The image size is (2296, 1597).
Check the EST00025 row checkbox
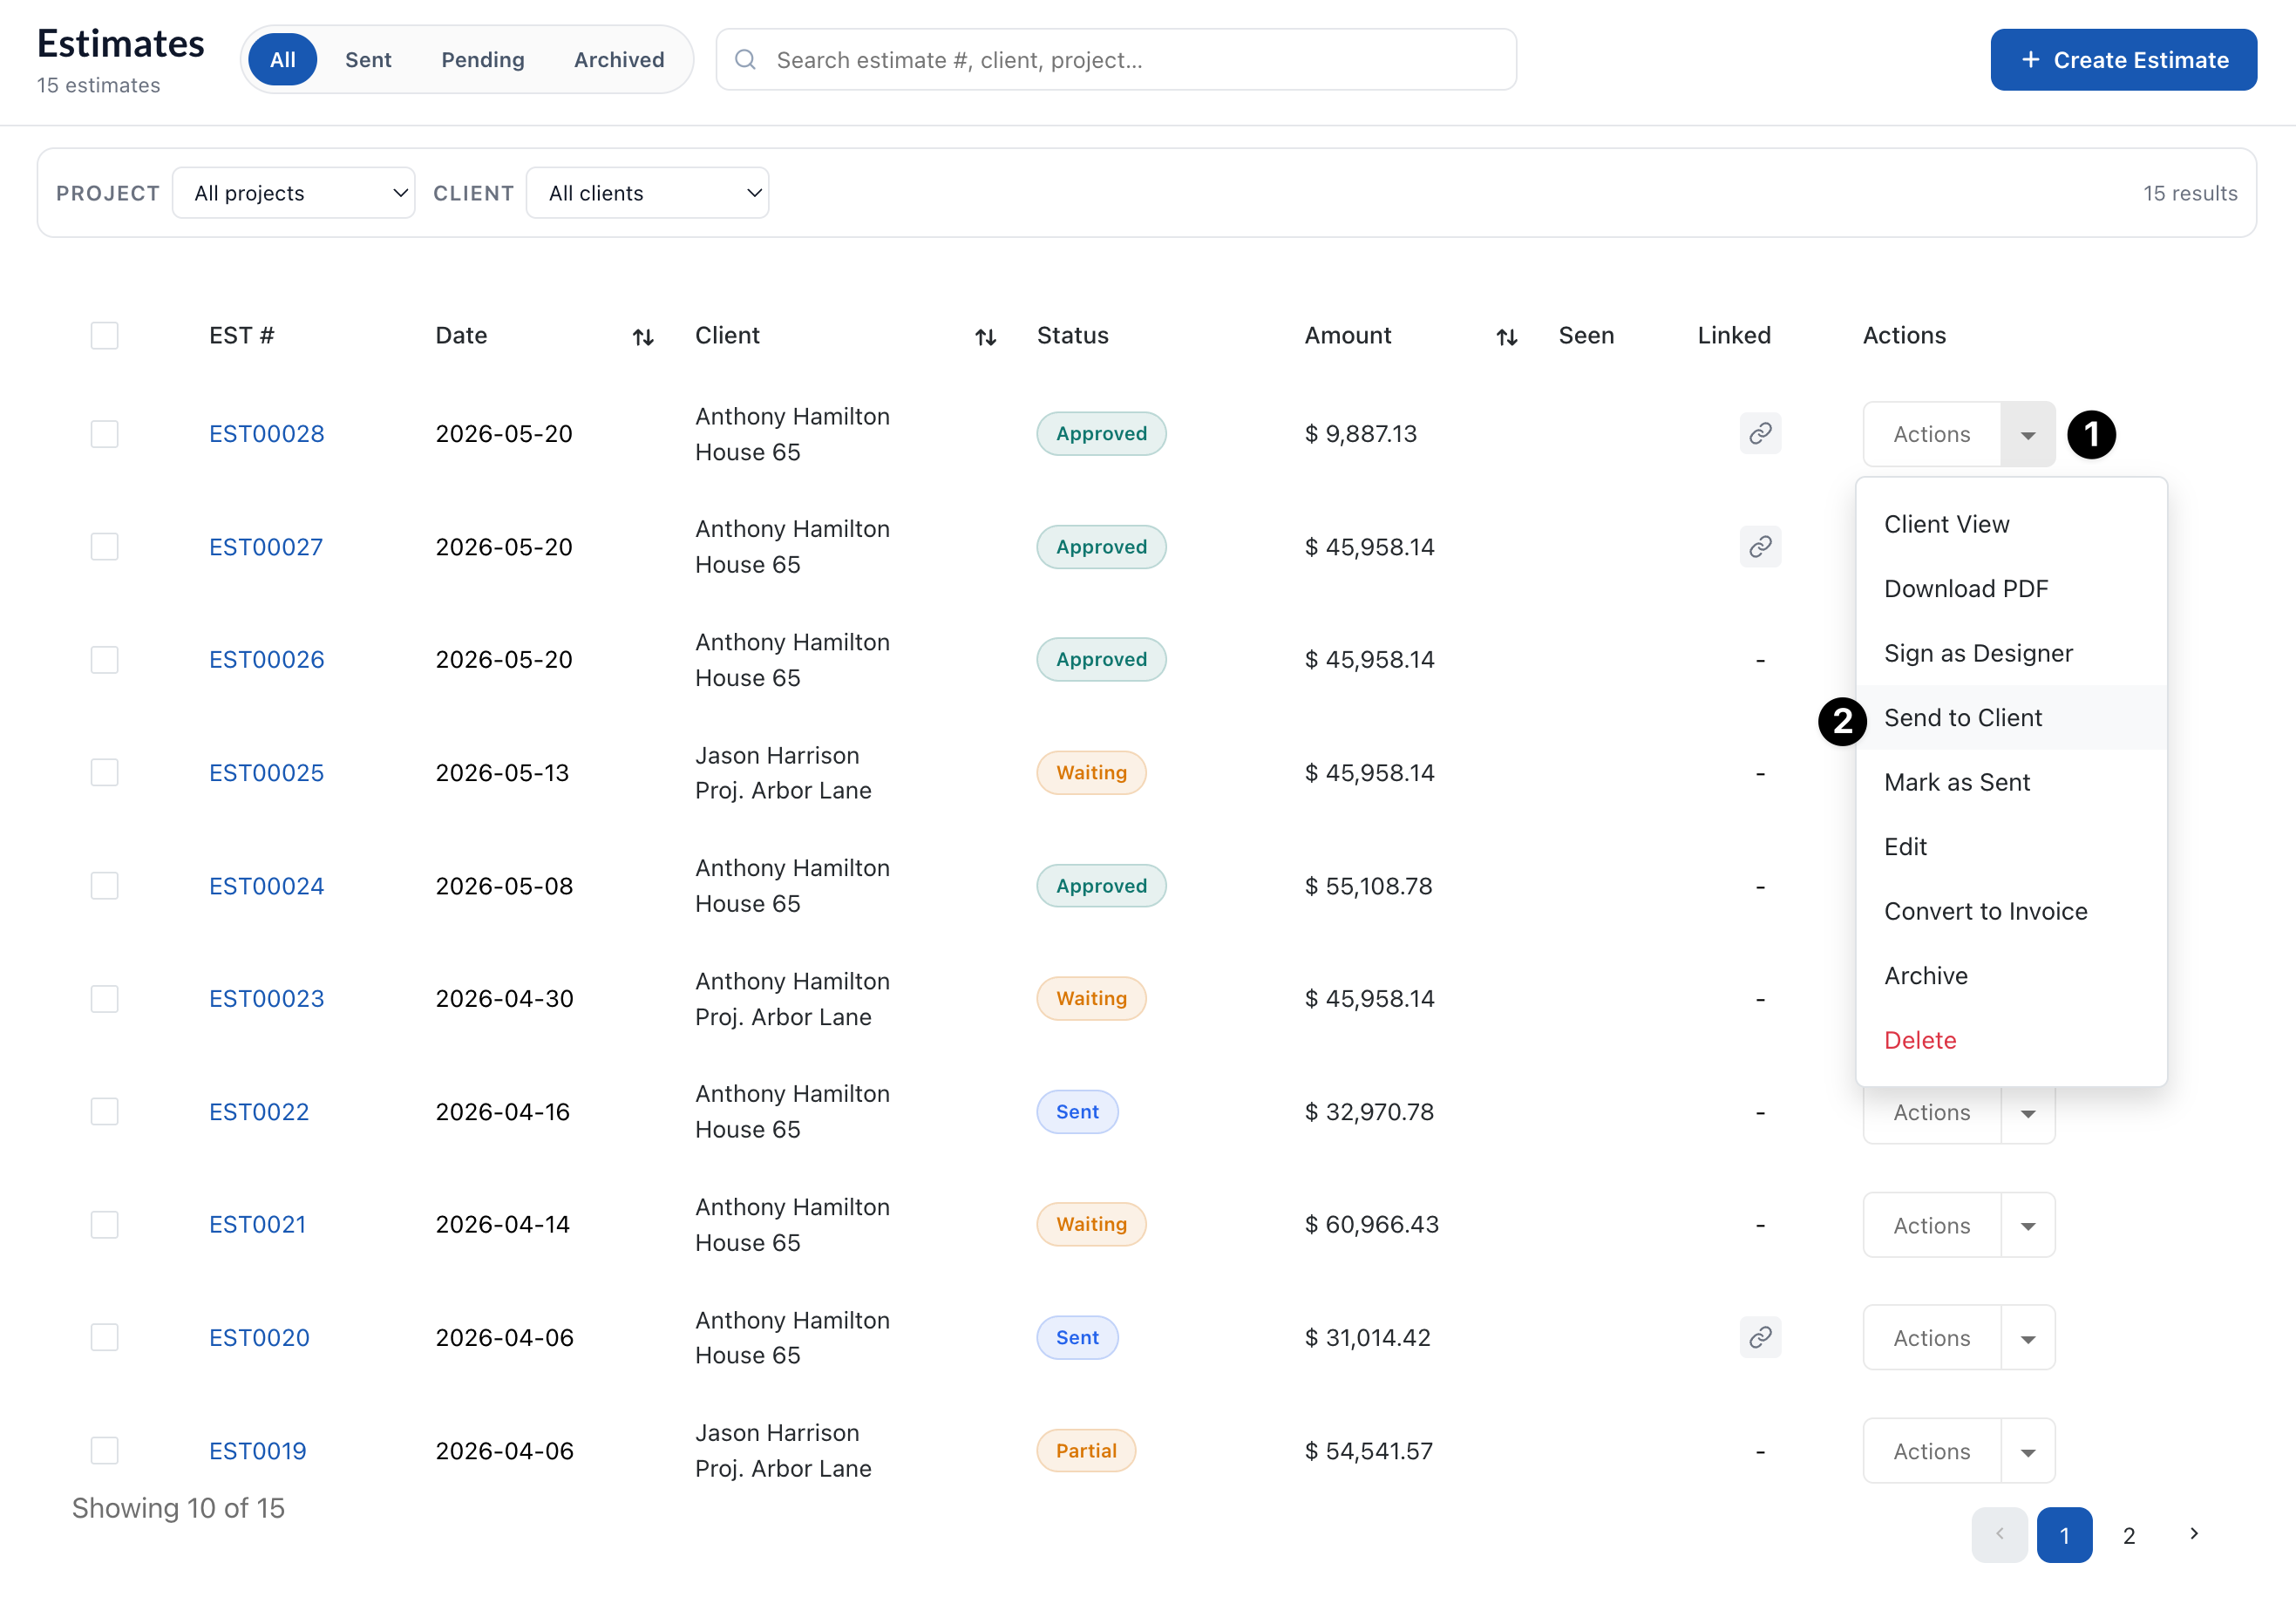tap(104, 772)
